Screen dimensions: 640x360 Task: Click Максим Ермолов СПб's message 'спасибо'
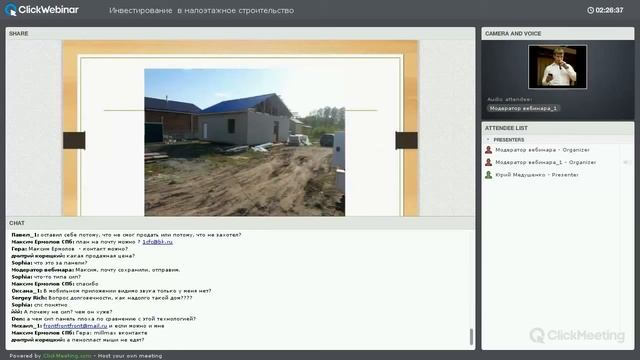point(55,284)
